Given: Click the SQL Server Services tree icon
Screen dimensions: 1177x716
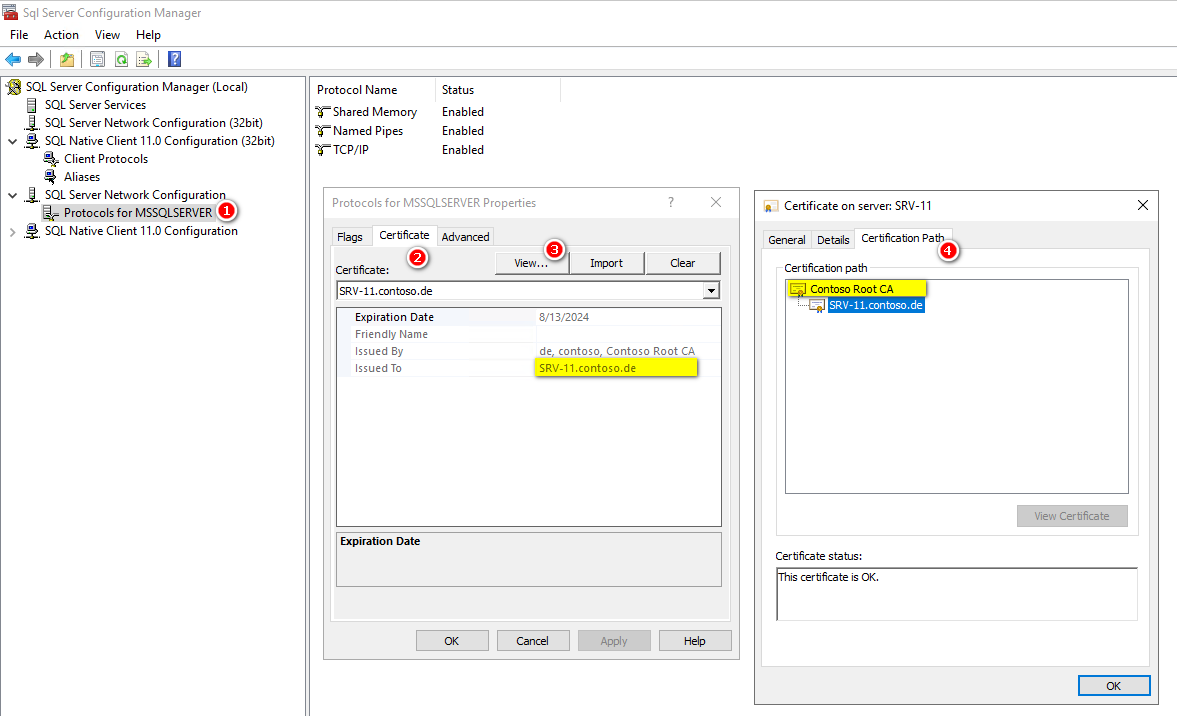Looking at the screenshot, I should (x=32, y=105).
